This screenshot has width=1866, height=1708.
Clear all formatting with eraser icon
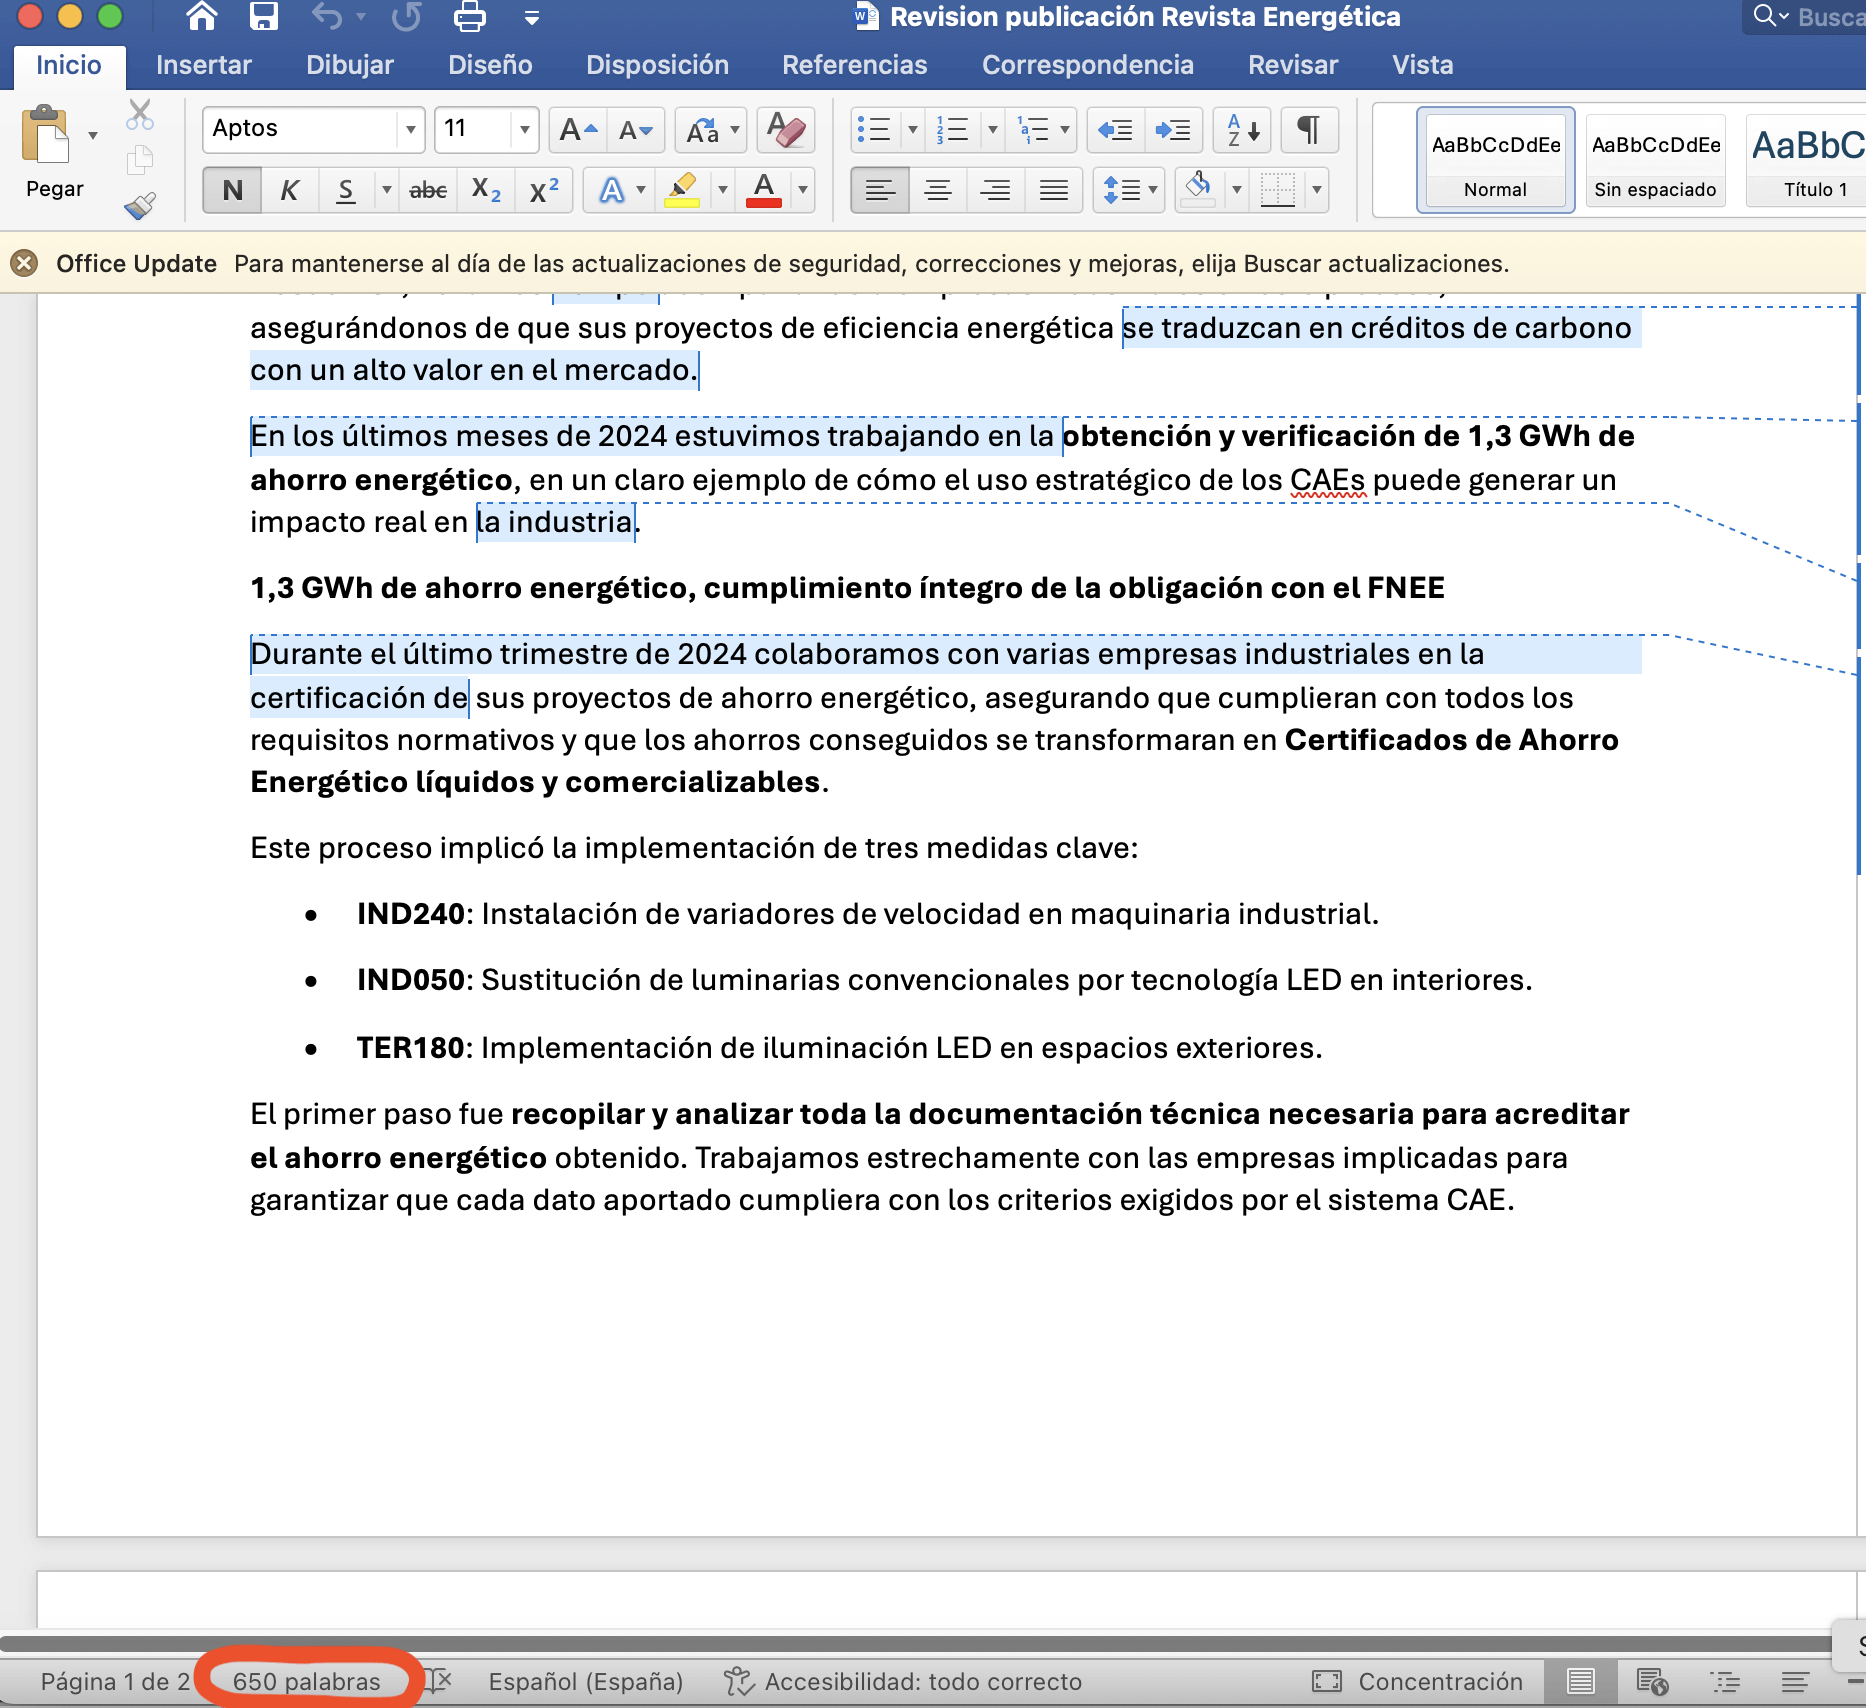[x=786, y=130]
